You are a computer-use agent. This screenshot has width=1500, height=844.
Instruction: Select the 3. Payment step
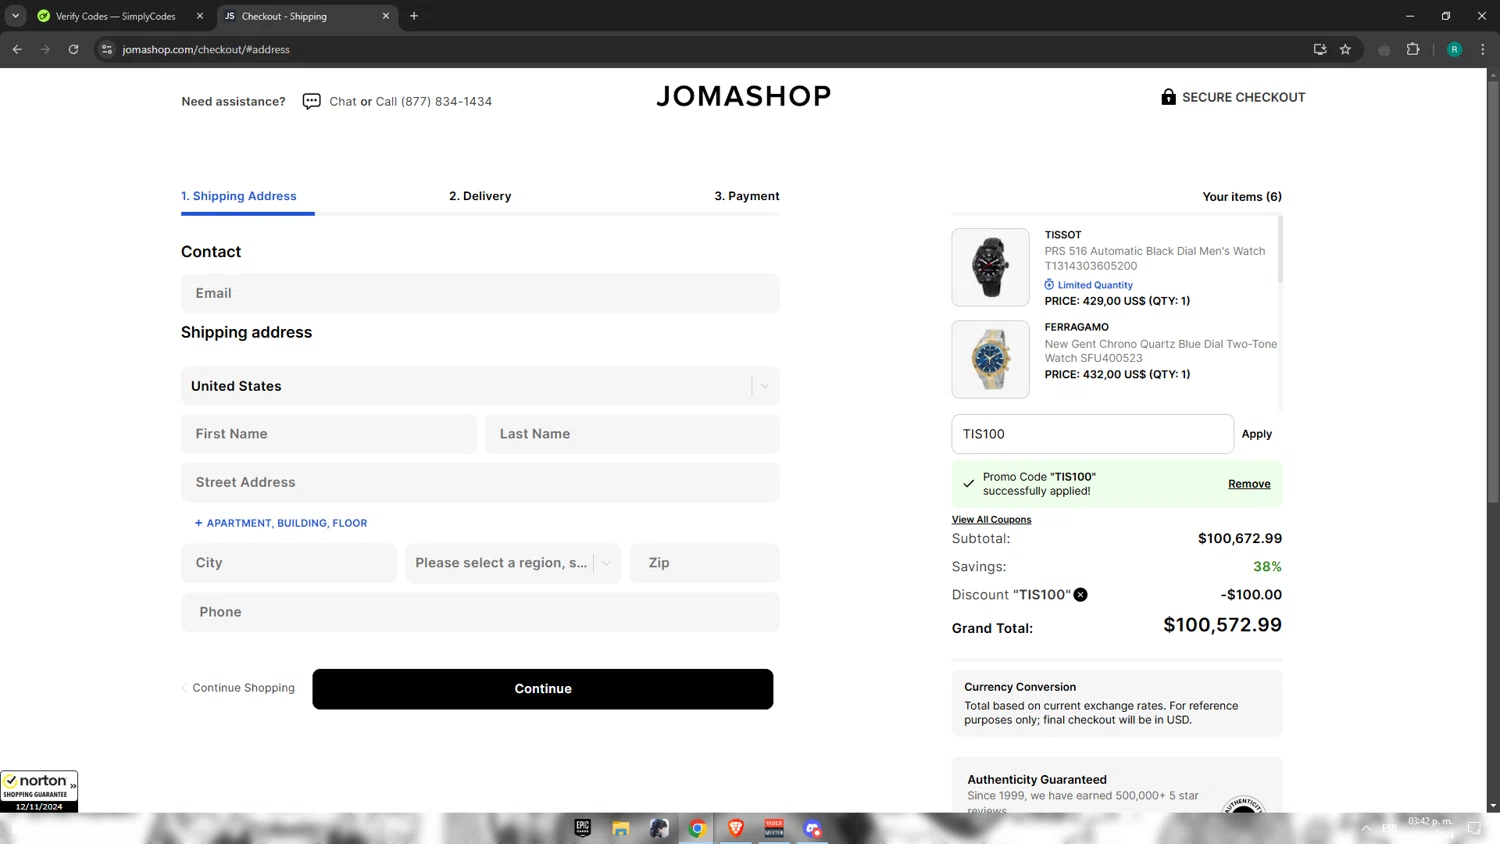(x=747, y=196)
